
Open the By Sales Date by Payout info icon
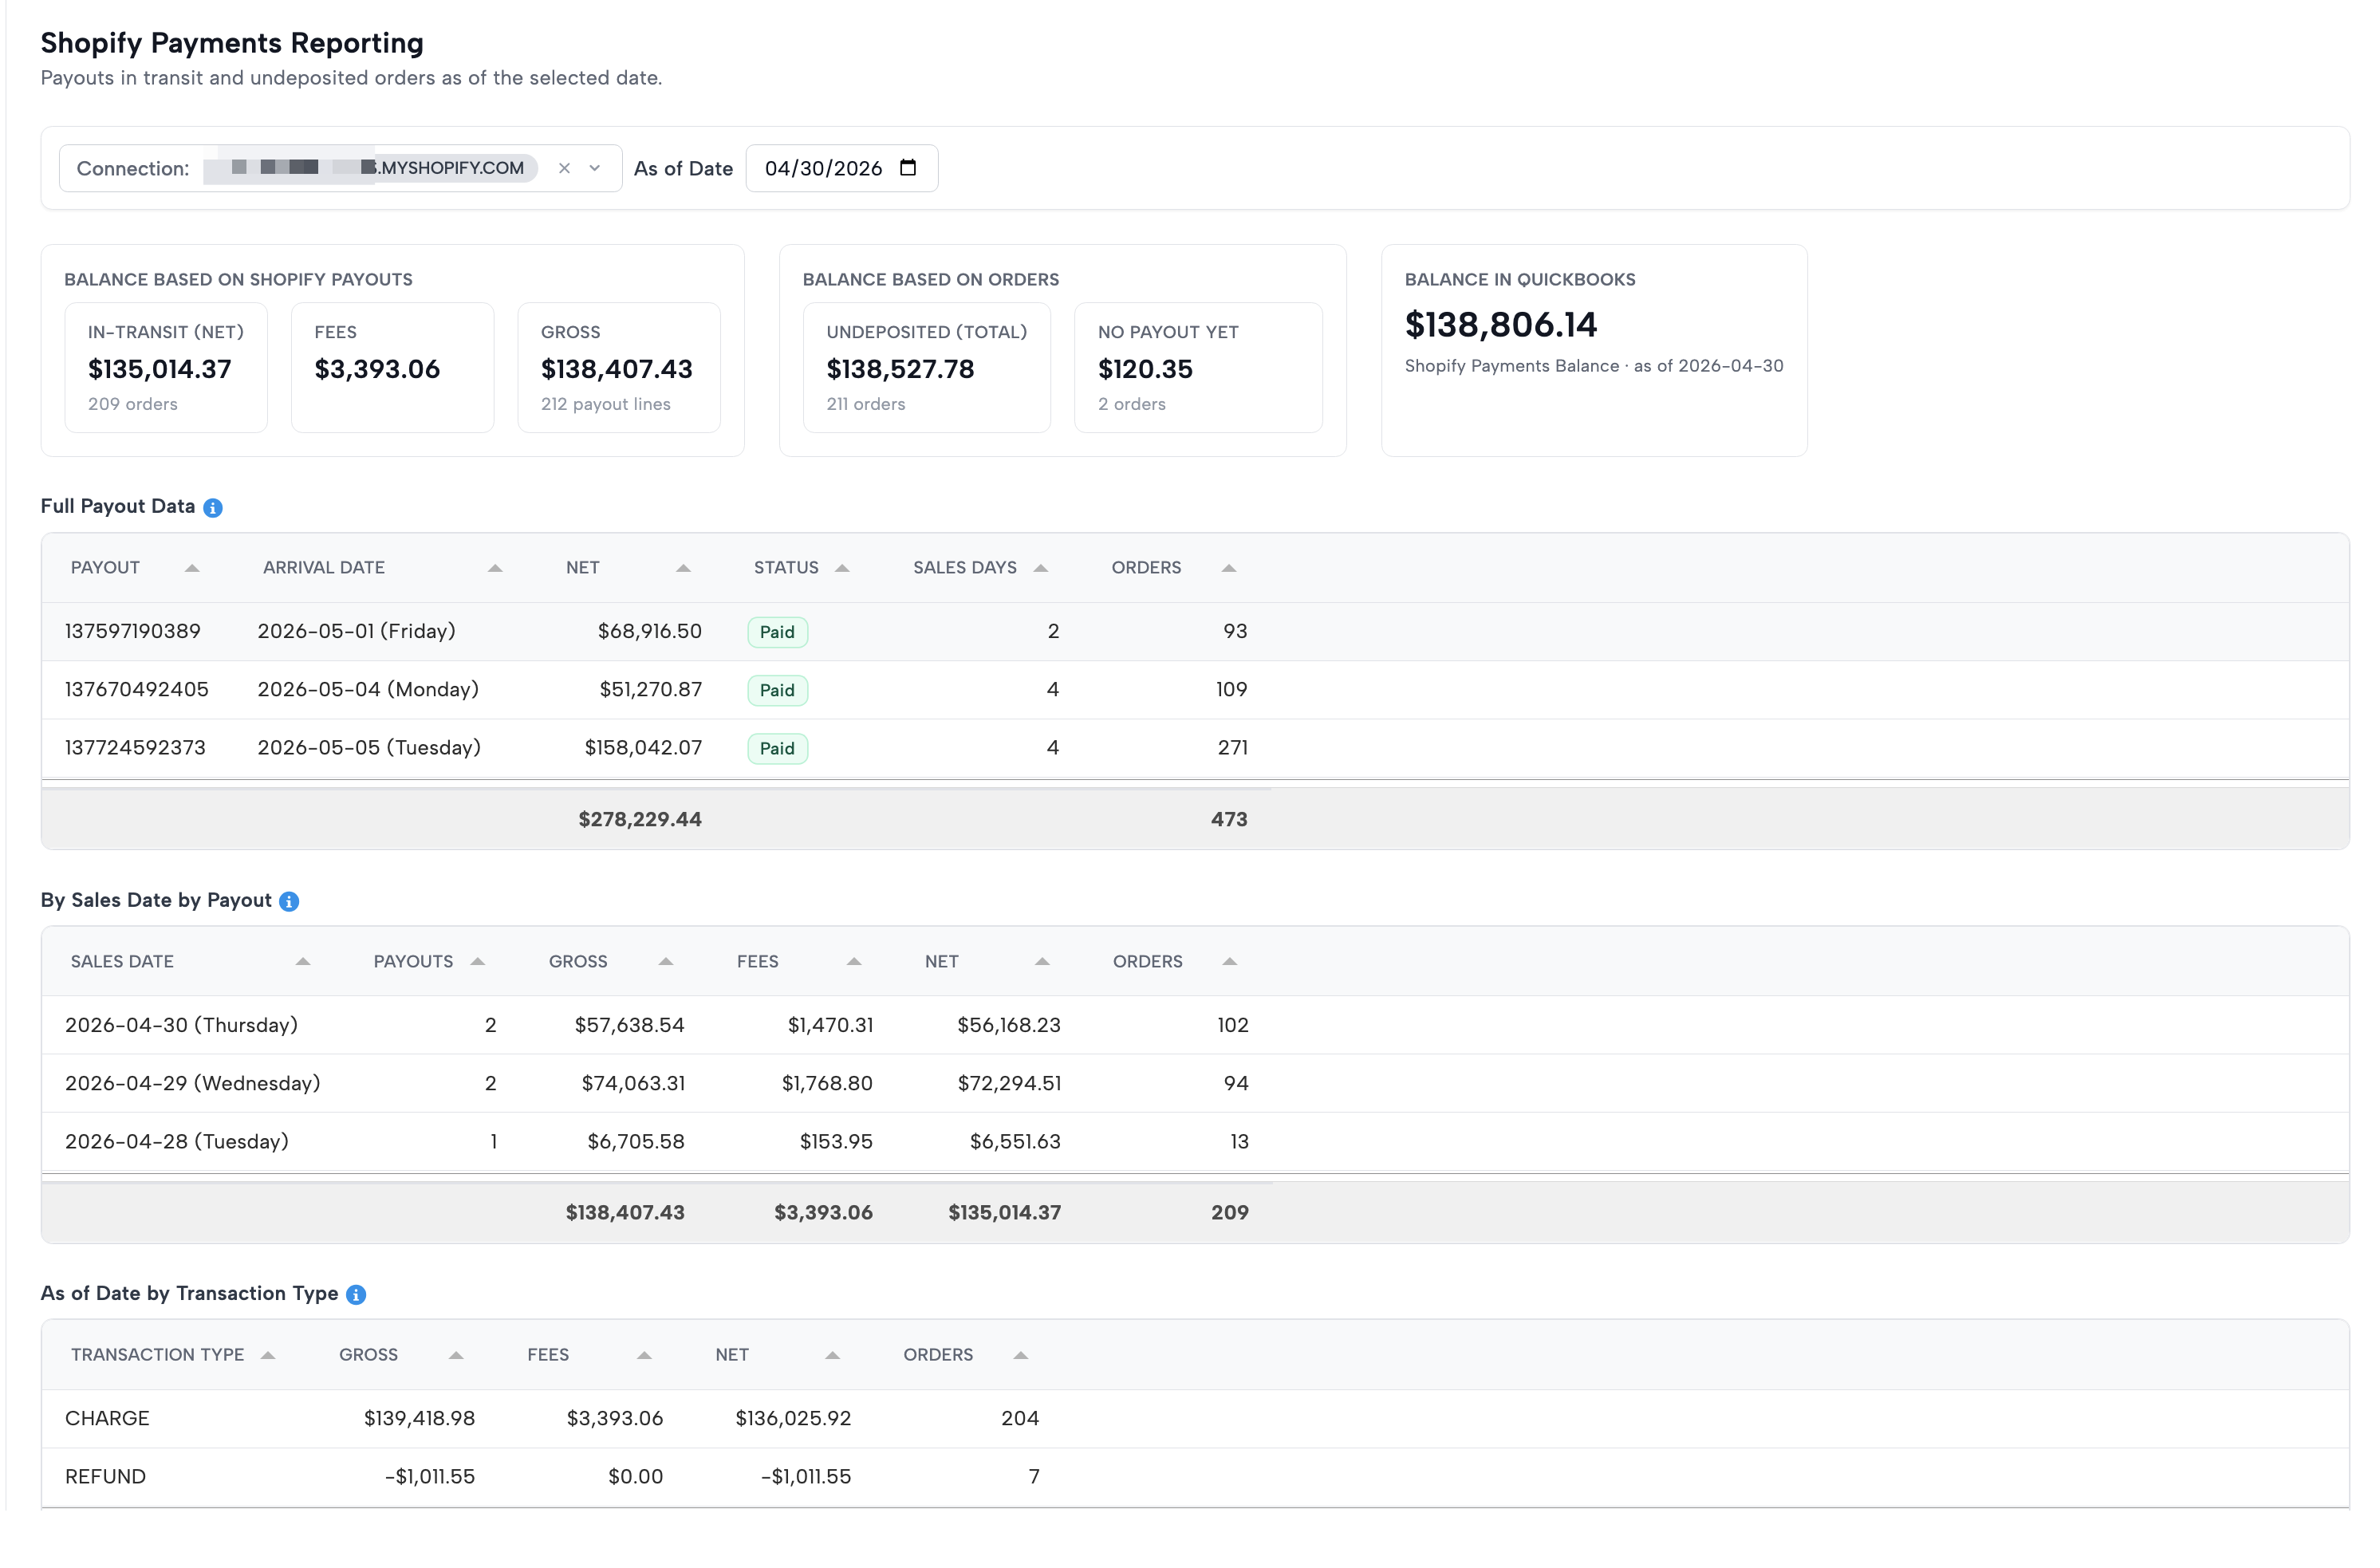coord(289,901)
